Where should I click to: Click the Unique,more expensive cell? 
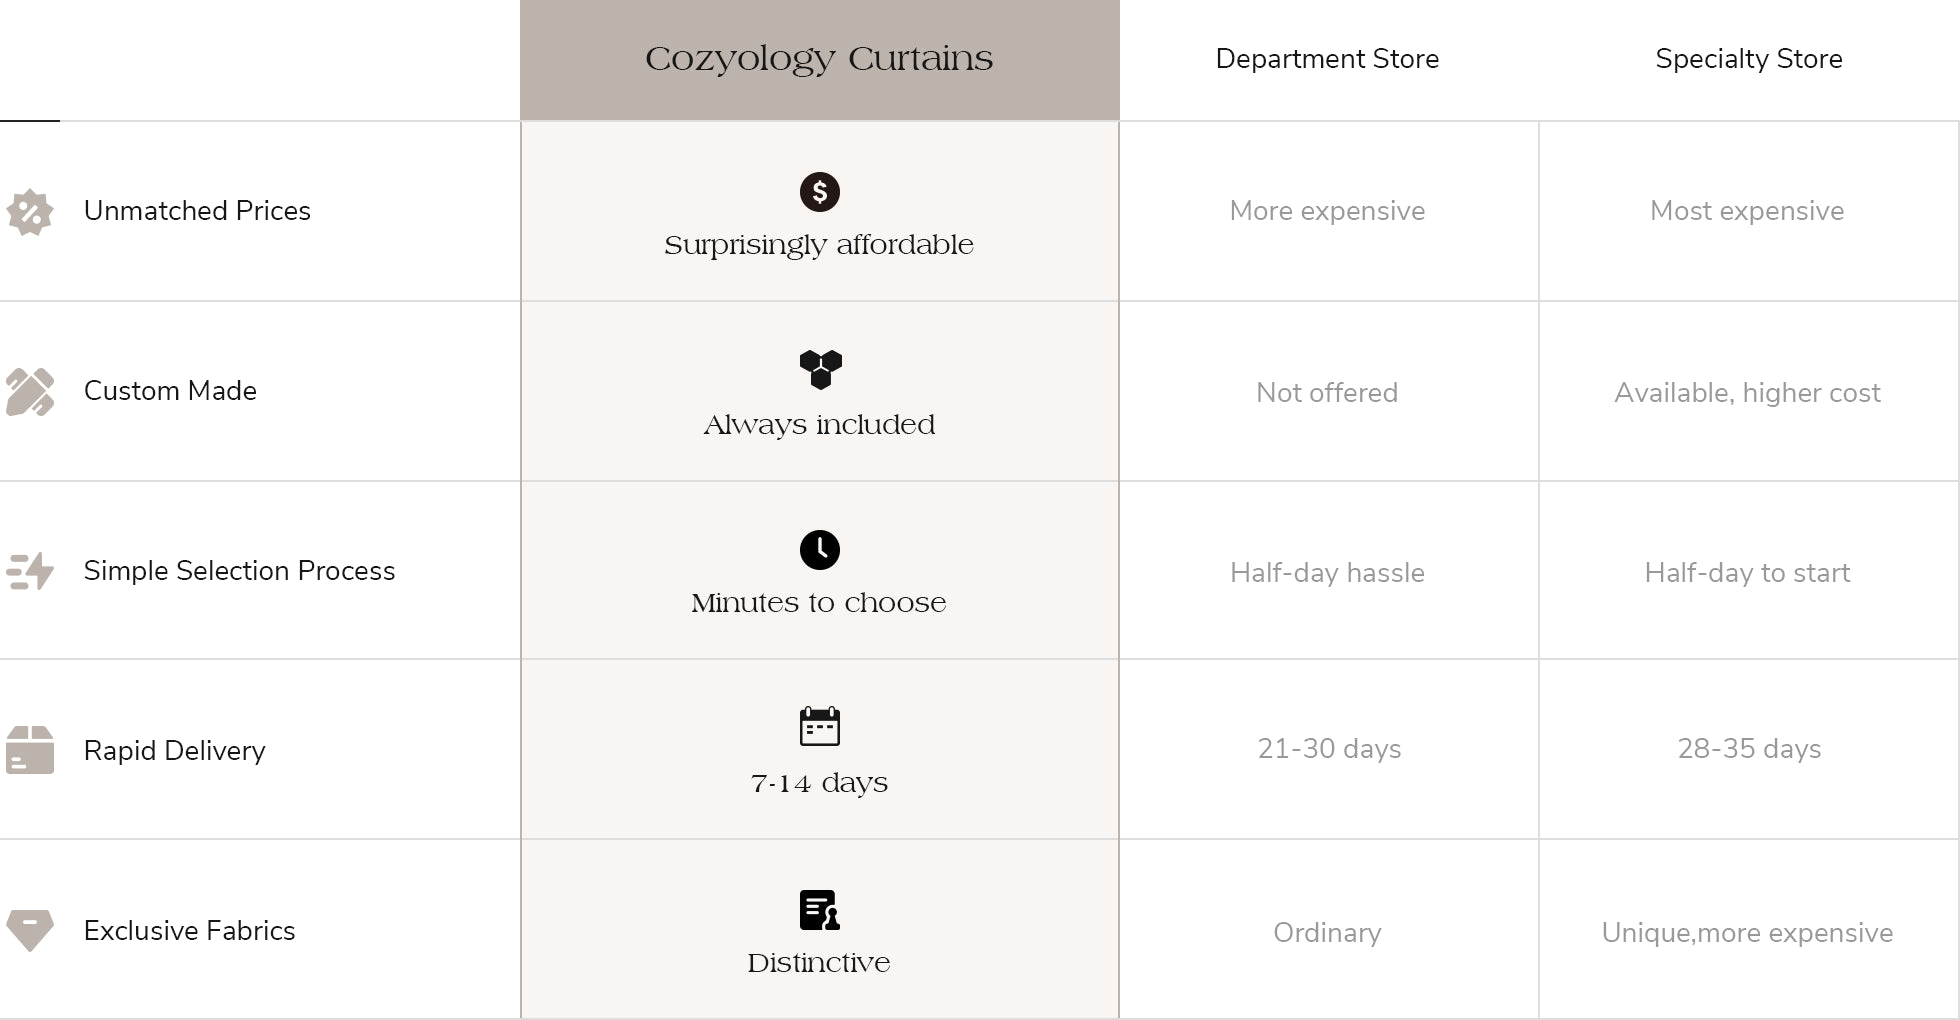coord(1748,930)
